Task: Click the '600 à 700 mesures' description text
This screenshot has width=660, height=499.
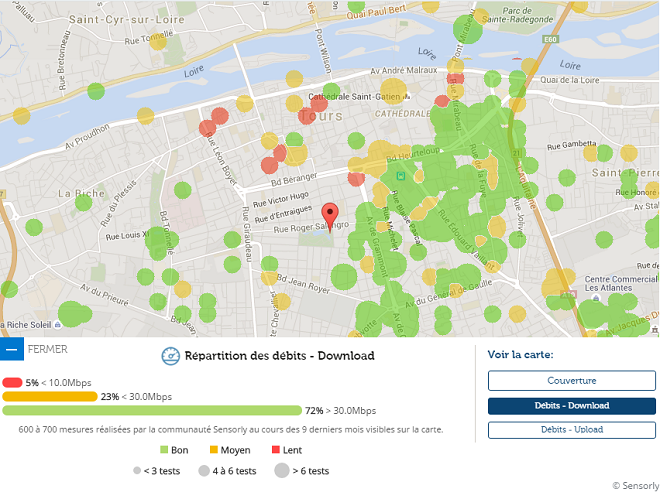Action: 231,430
